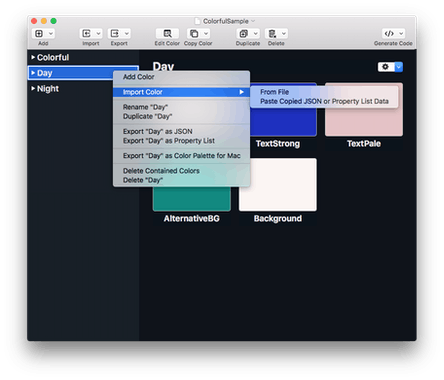Open the Copy Color dropdown arrow

click(x=206, y=33)
